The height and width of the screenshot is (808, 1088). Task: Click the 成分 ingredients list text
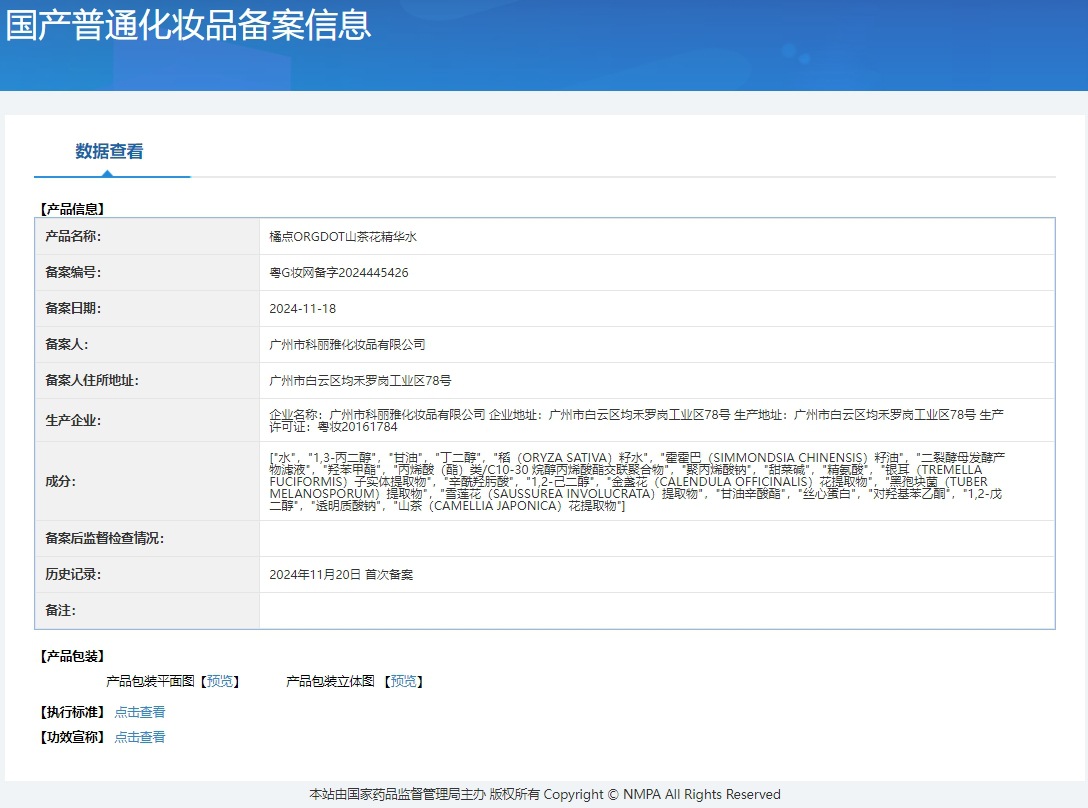pos(637,482)
